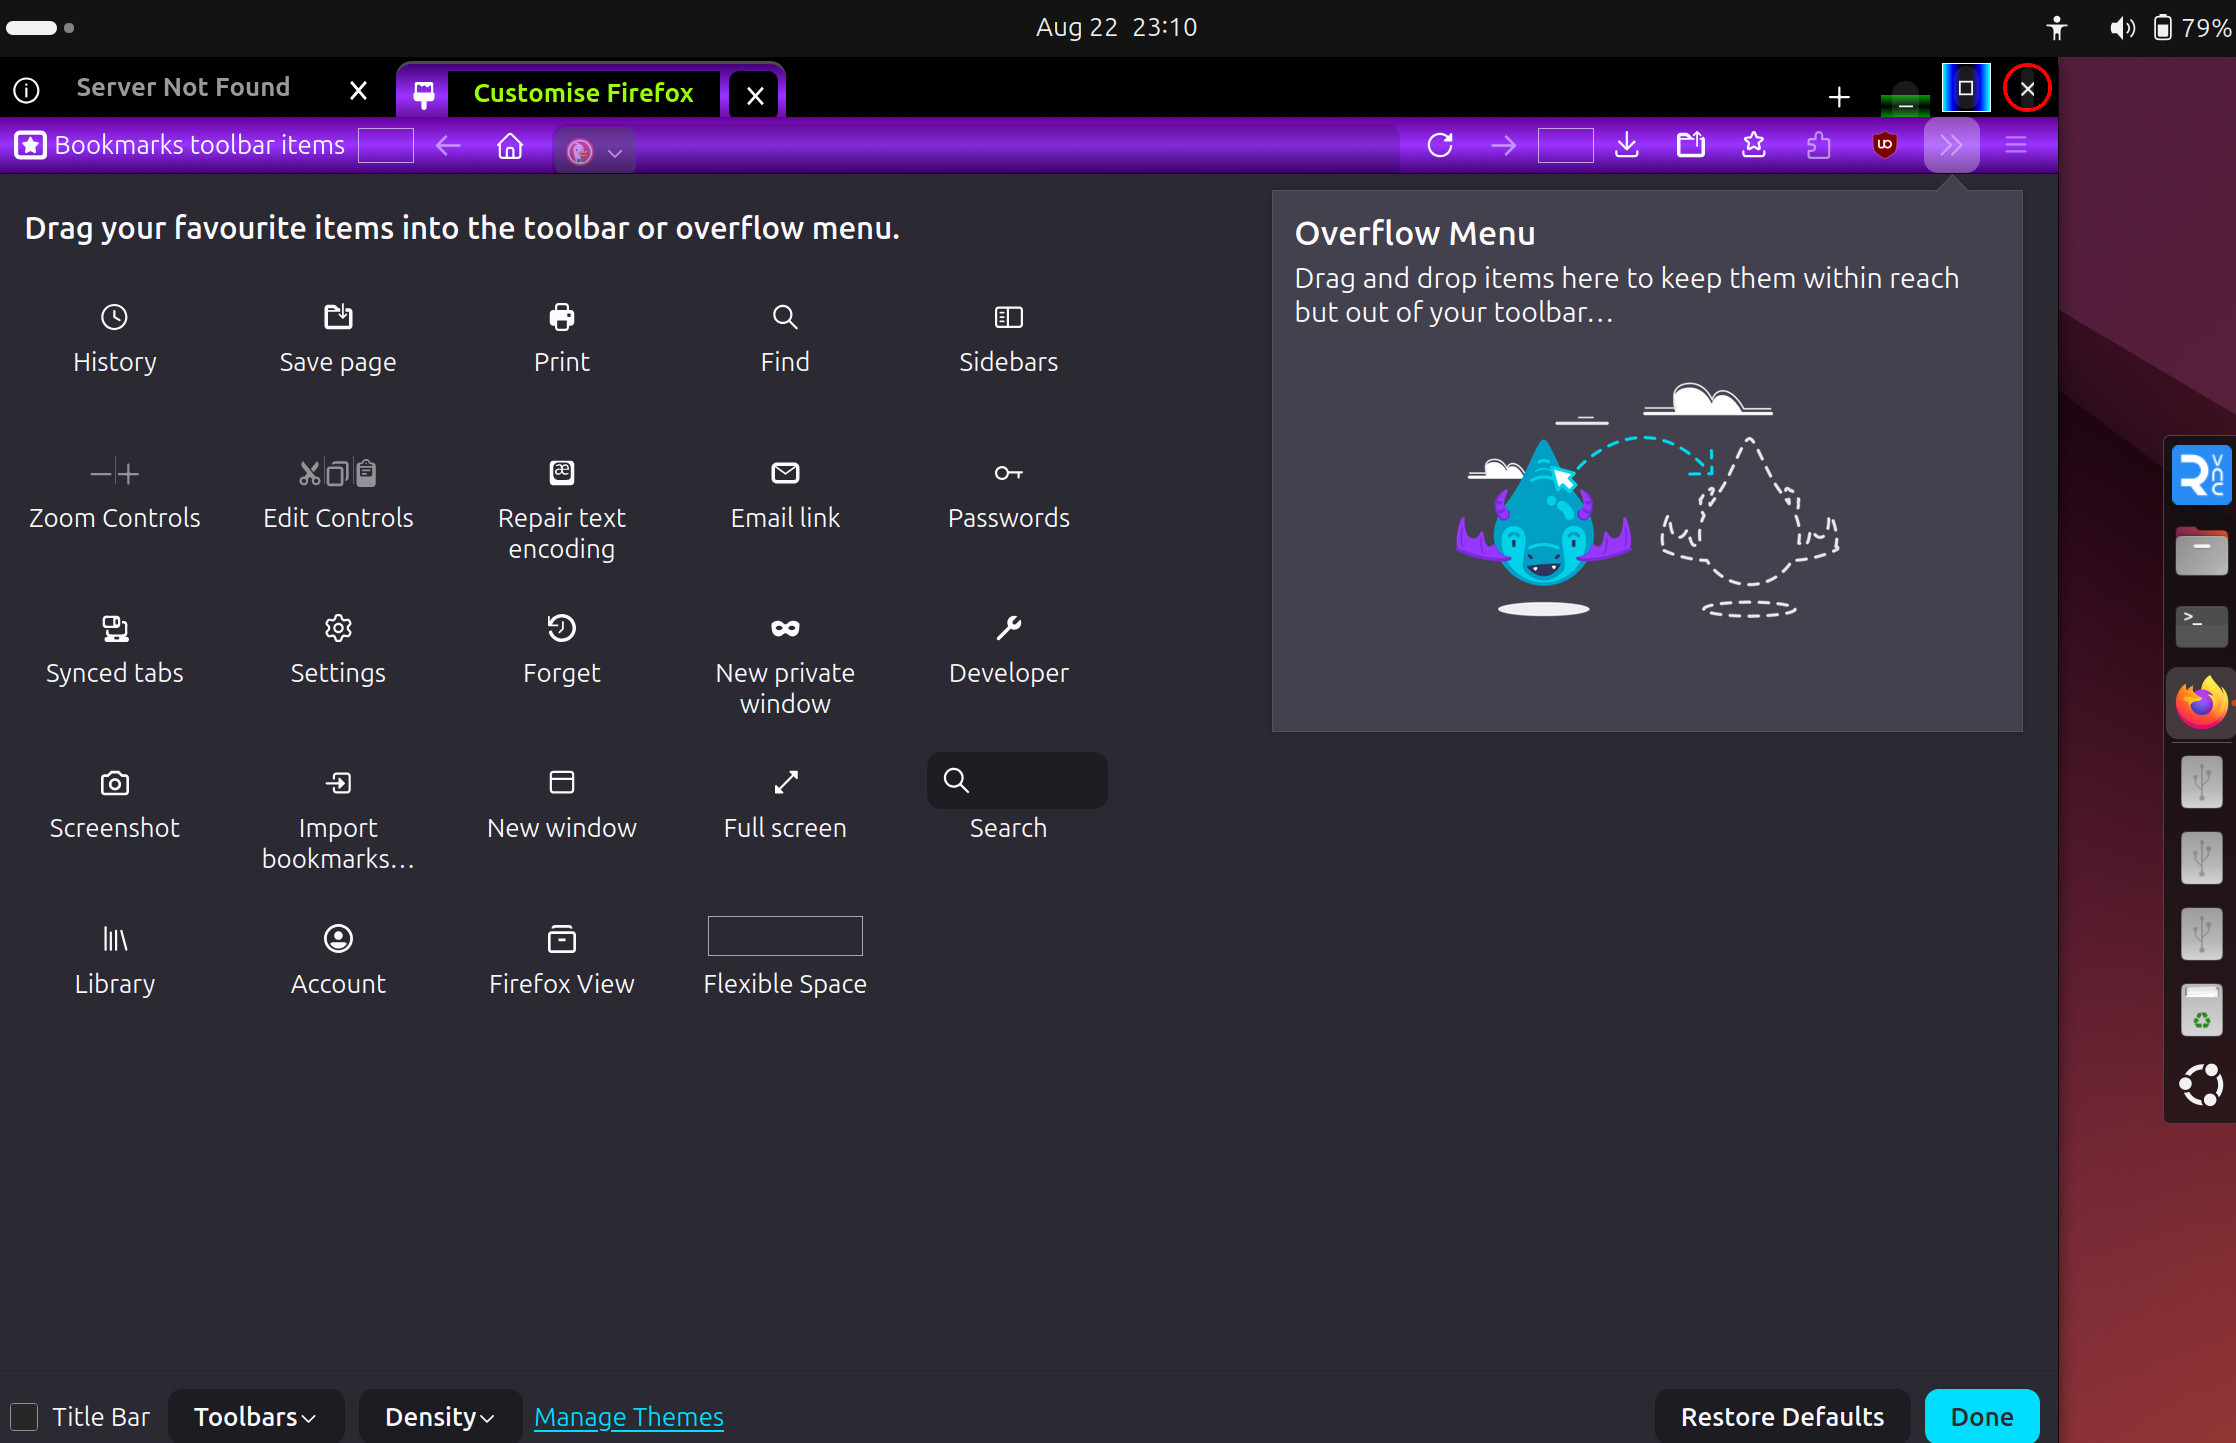Click the History clock icon
This screenshot has width=2236, height=1443.
pyautogui.click(x=114, y=317)
